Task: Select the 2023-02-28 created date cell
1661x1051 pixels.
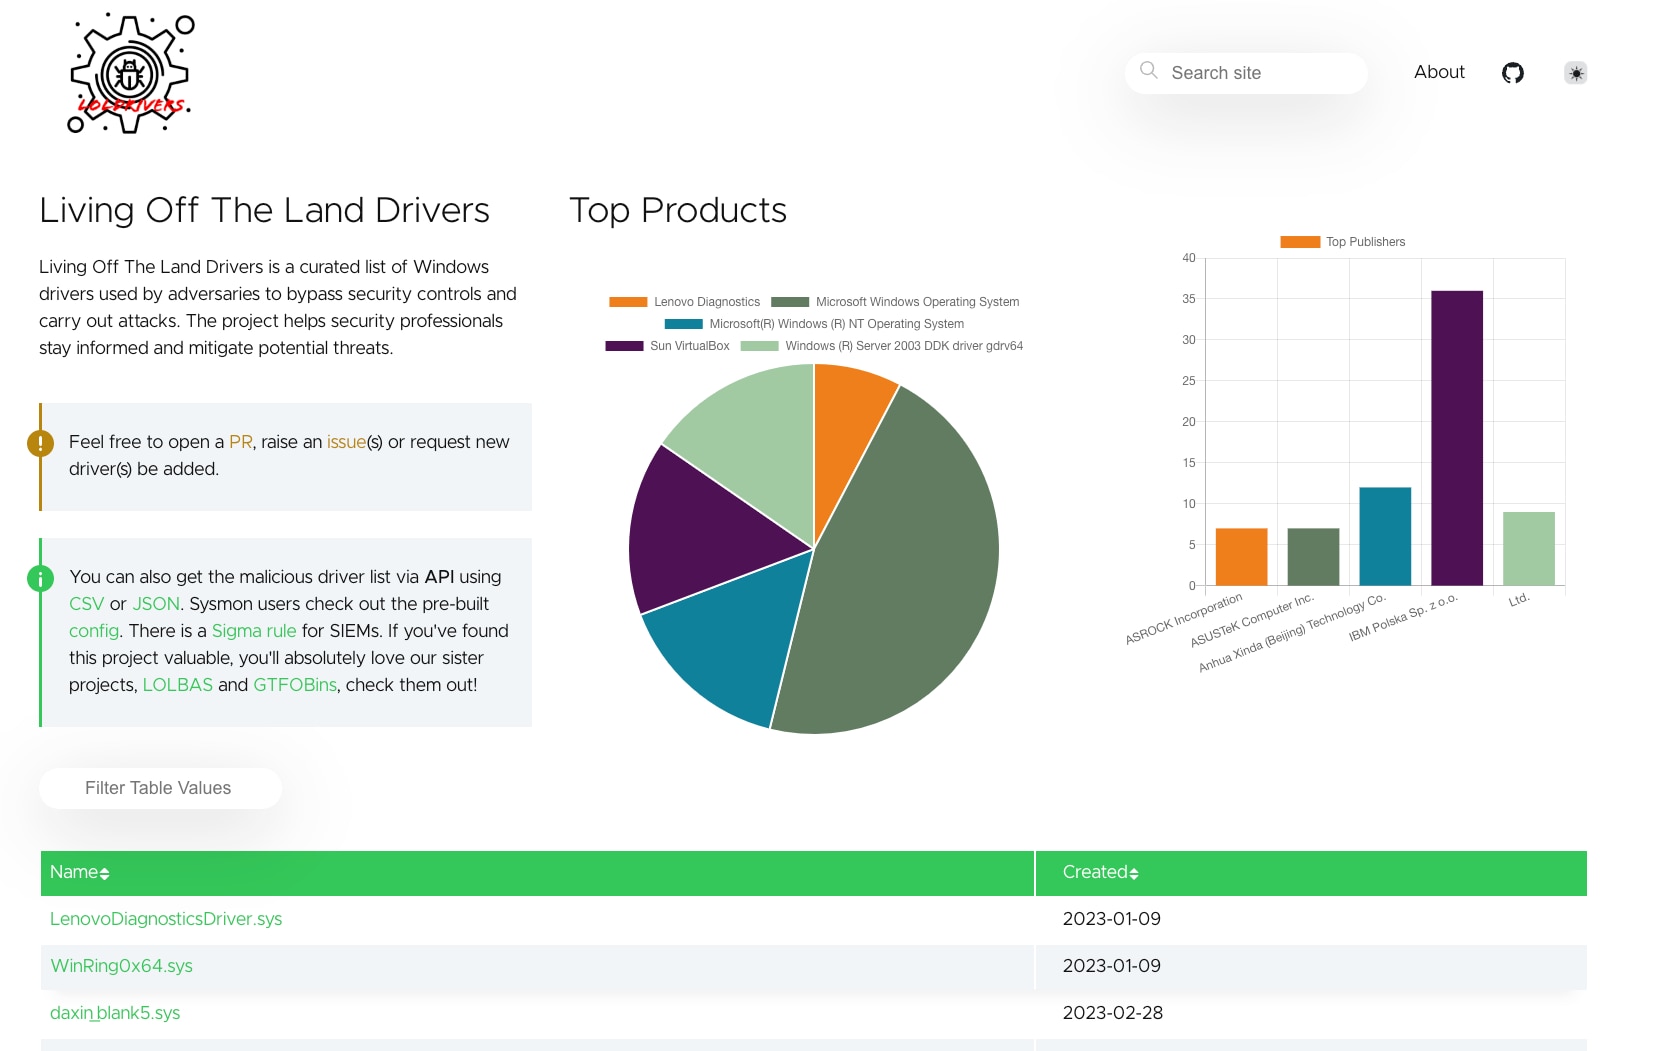Action: tap(1113, 1013)
